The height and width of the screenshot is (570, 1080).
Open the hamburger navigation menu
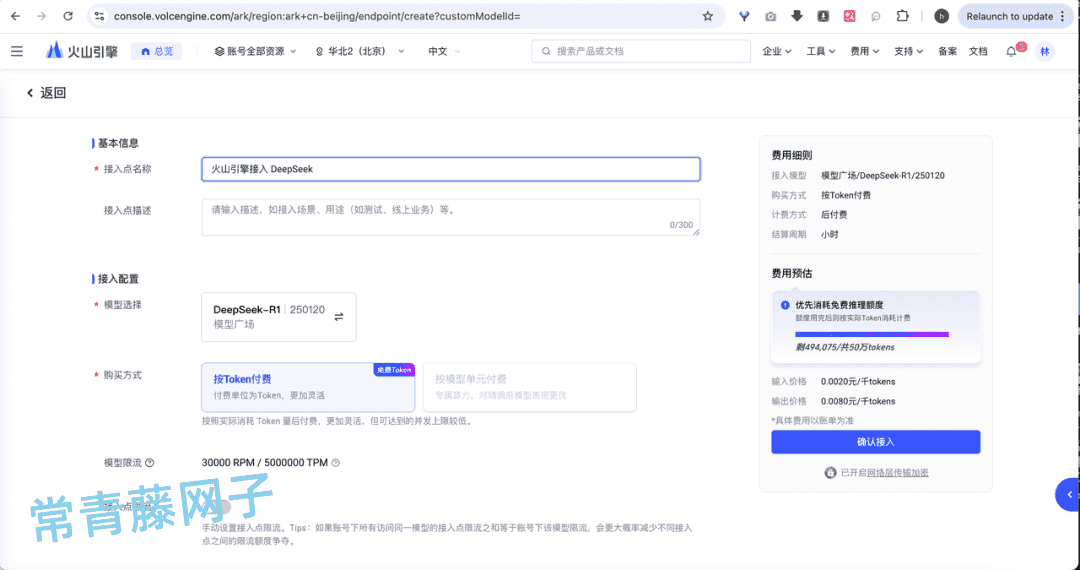(x=17, y=51)
